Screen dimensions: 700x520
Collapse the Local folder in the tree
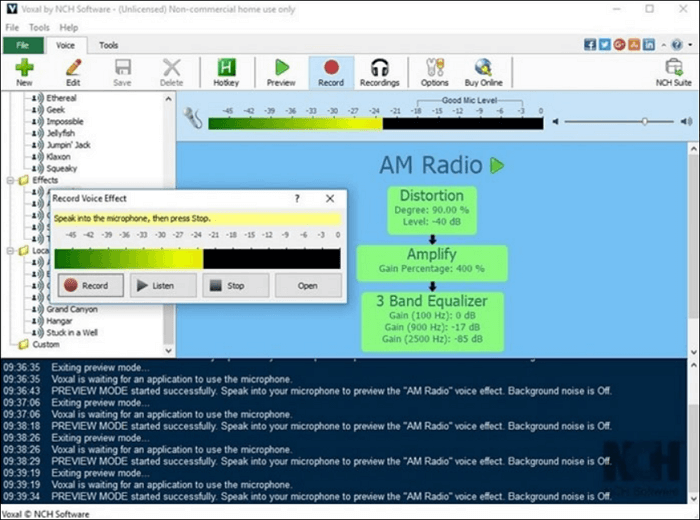click(x=10, y=251)
